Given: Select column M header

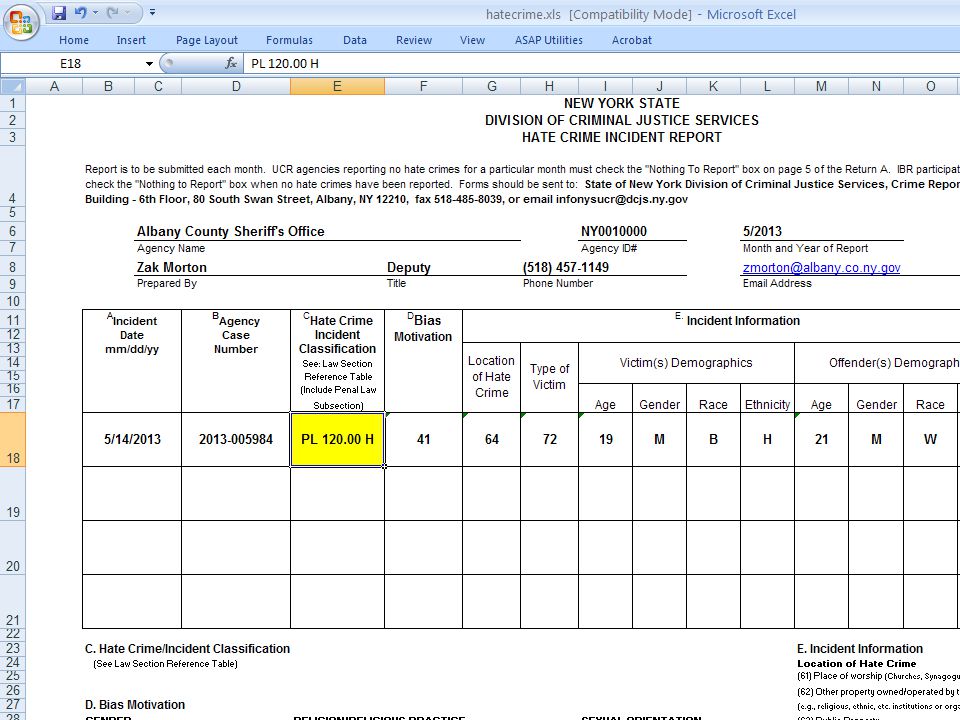Looking at the screenshot, I should 821,86.
